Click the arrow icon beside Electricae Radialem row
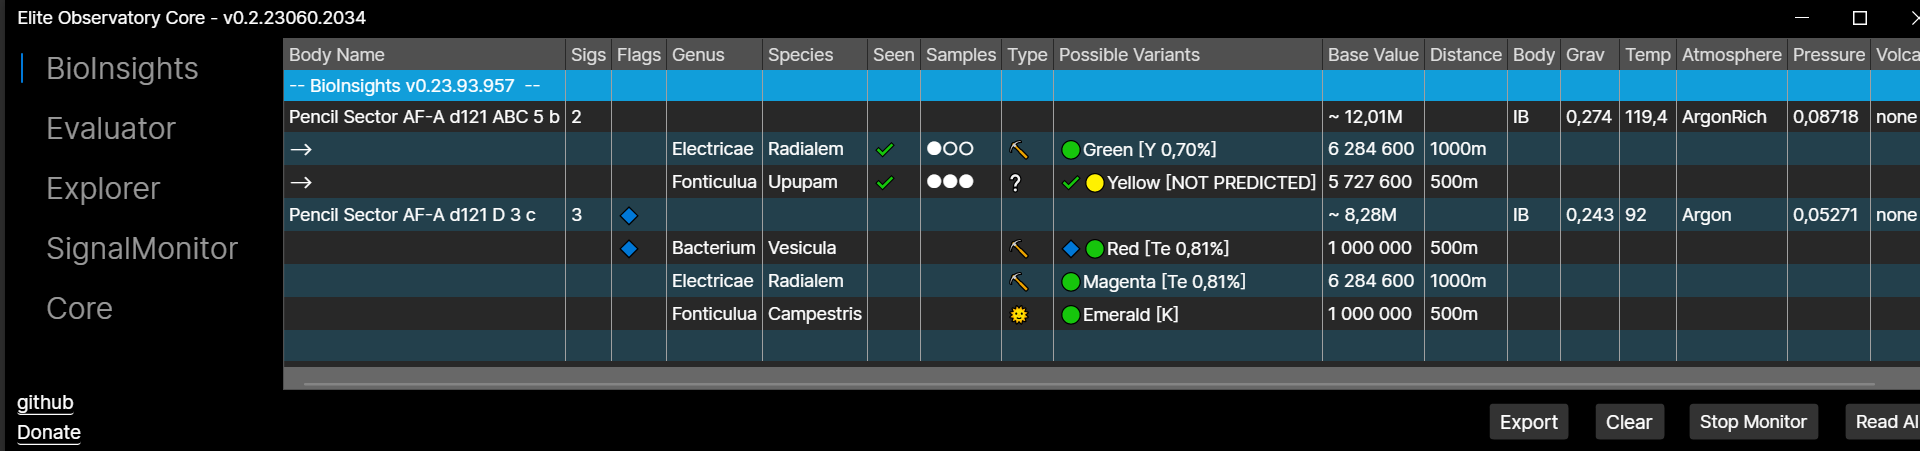Screen dimensions: 1920x451 pos(301,150)
